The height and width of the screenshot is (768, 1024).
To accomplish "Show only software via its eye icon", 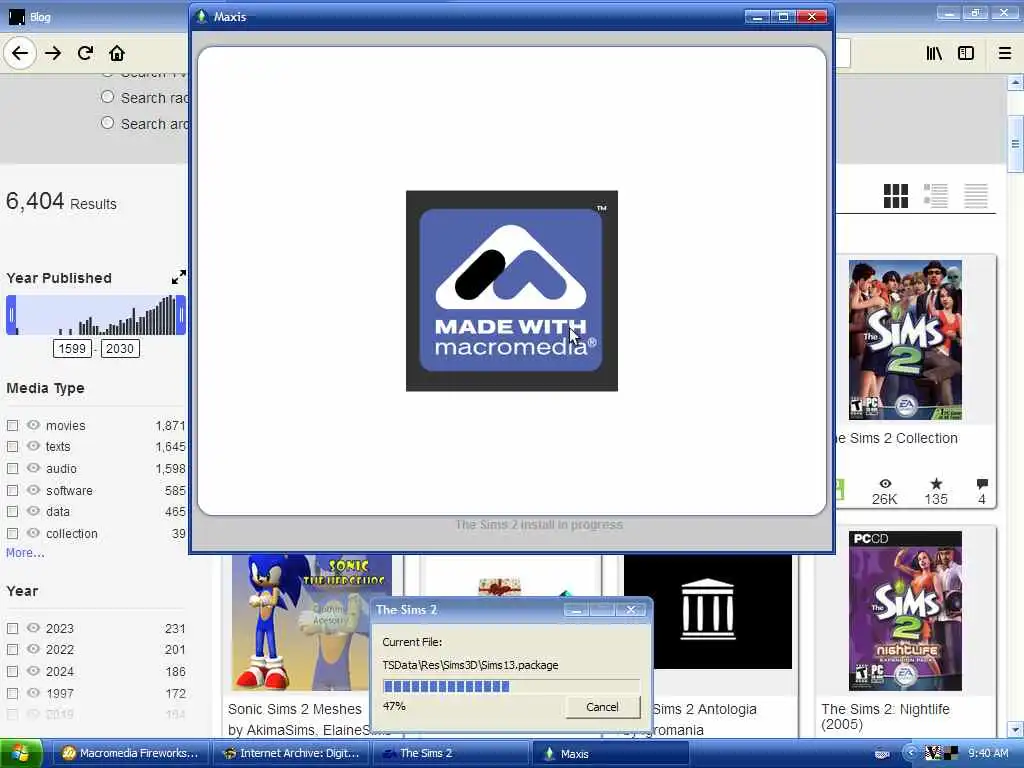I will click(33, 490).
